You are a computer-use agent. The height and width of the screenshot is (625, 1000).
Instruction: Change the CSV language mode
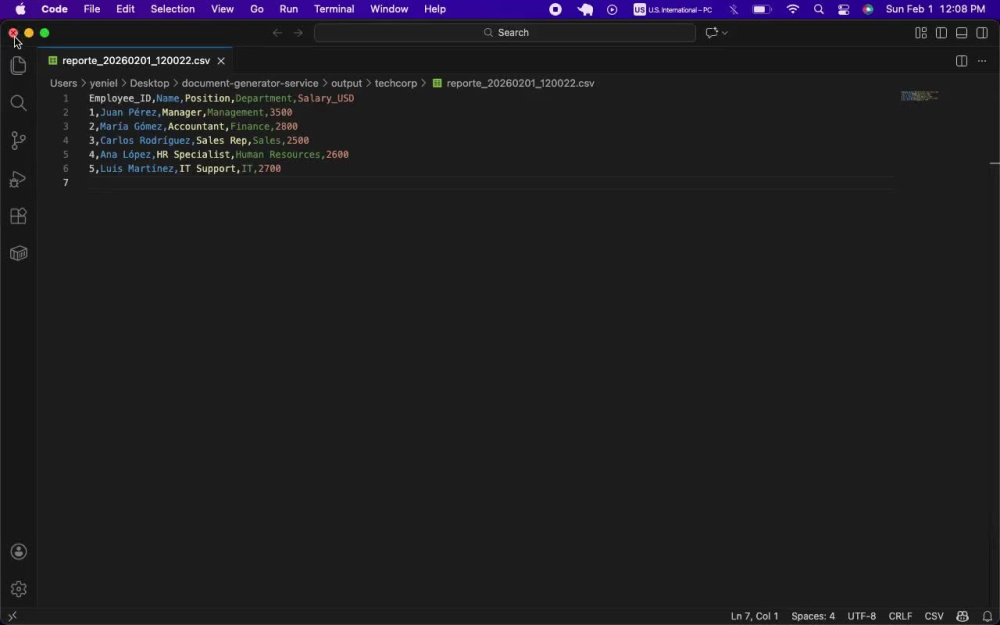(x=934, y=616)
